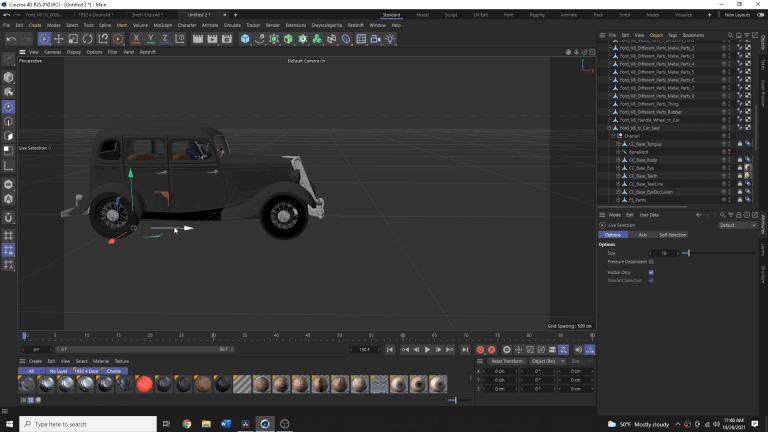Toggle the X axis lock icon
The image size is (768, 432).
pyautogui.click(x=136, y=39)
